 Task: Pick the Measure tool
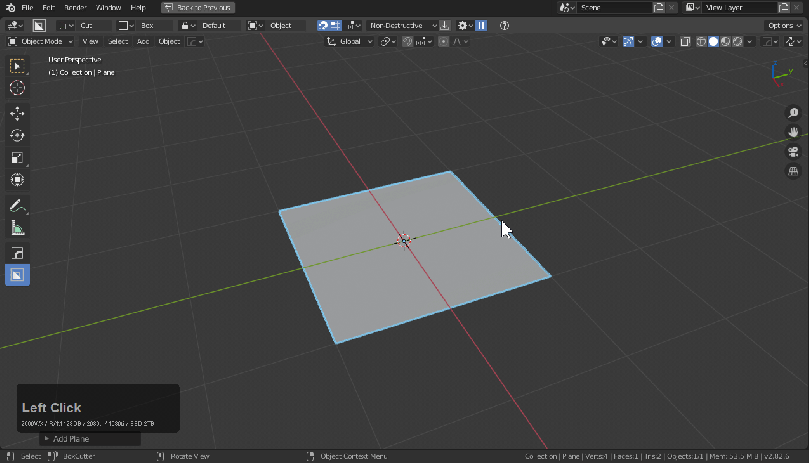click(17, 228)
